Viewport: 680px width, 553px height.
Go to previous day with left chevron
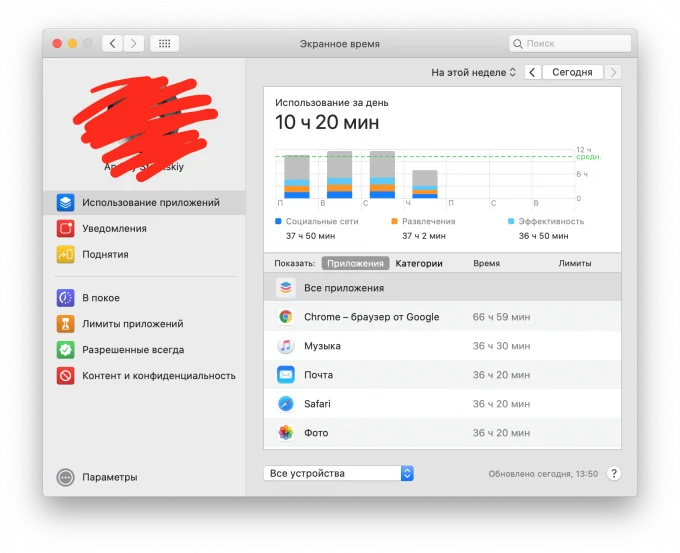533,72
